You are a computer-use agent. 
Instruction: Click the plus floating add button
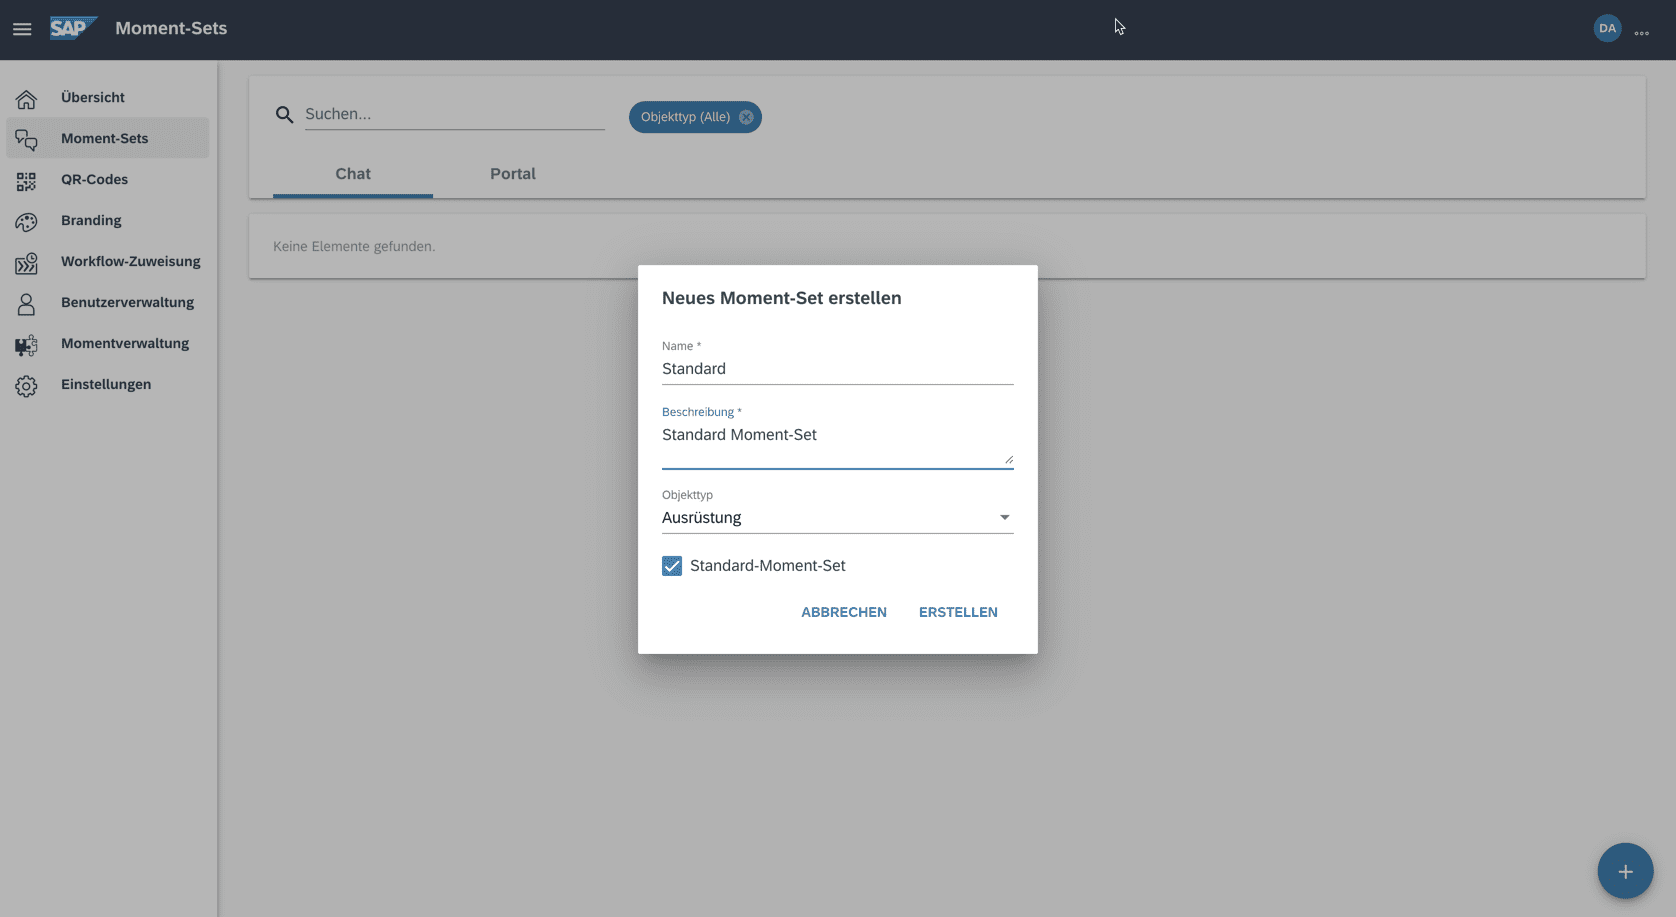[x=1625, y=871]
